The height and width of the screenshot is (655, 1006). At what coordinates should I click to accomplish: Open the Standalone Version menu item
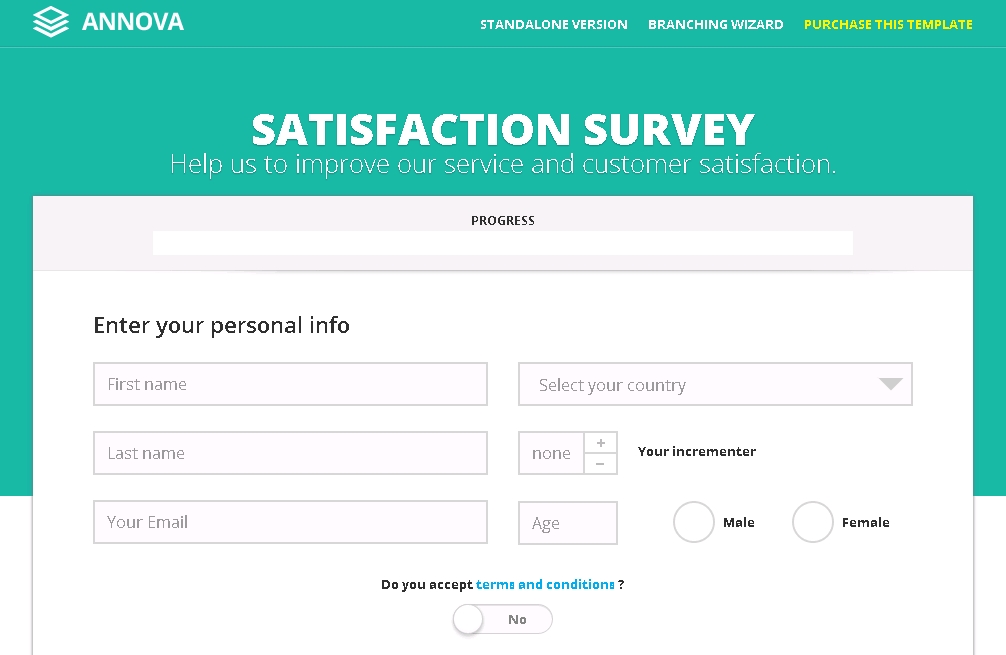(x=553, y=24)
